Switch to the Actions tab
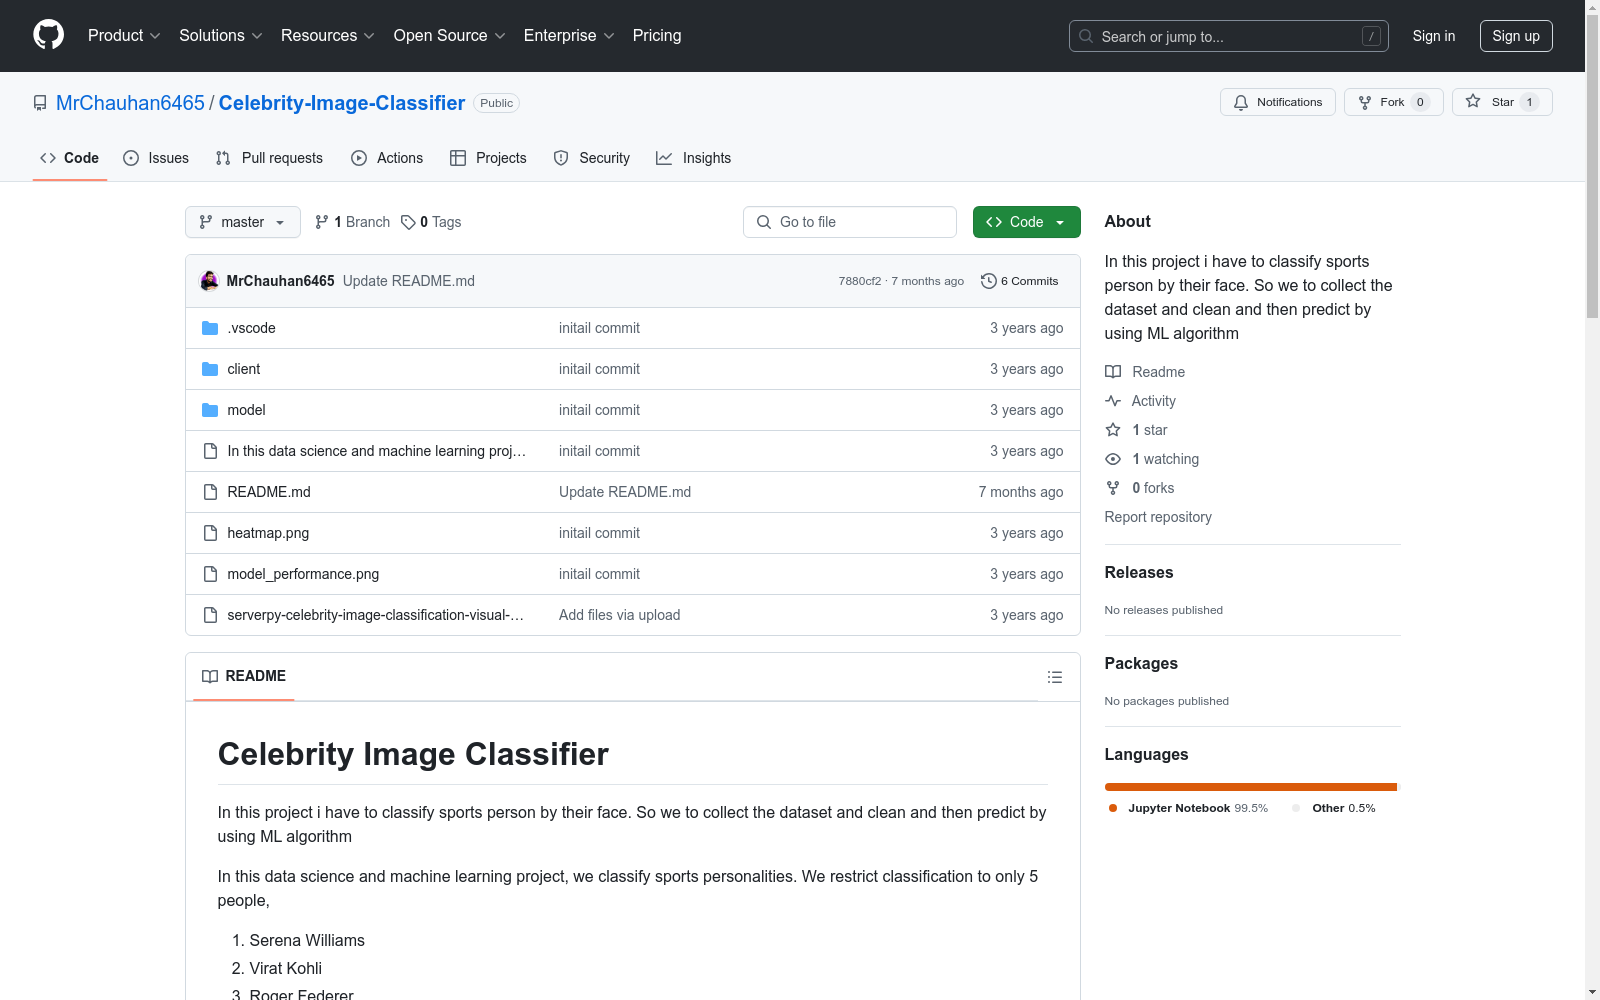1600x1000 pixels. click(x=388, y=158)
